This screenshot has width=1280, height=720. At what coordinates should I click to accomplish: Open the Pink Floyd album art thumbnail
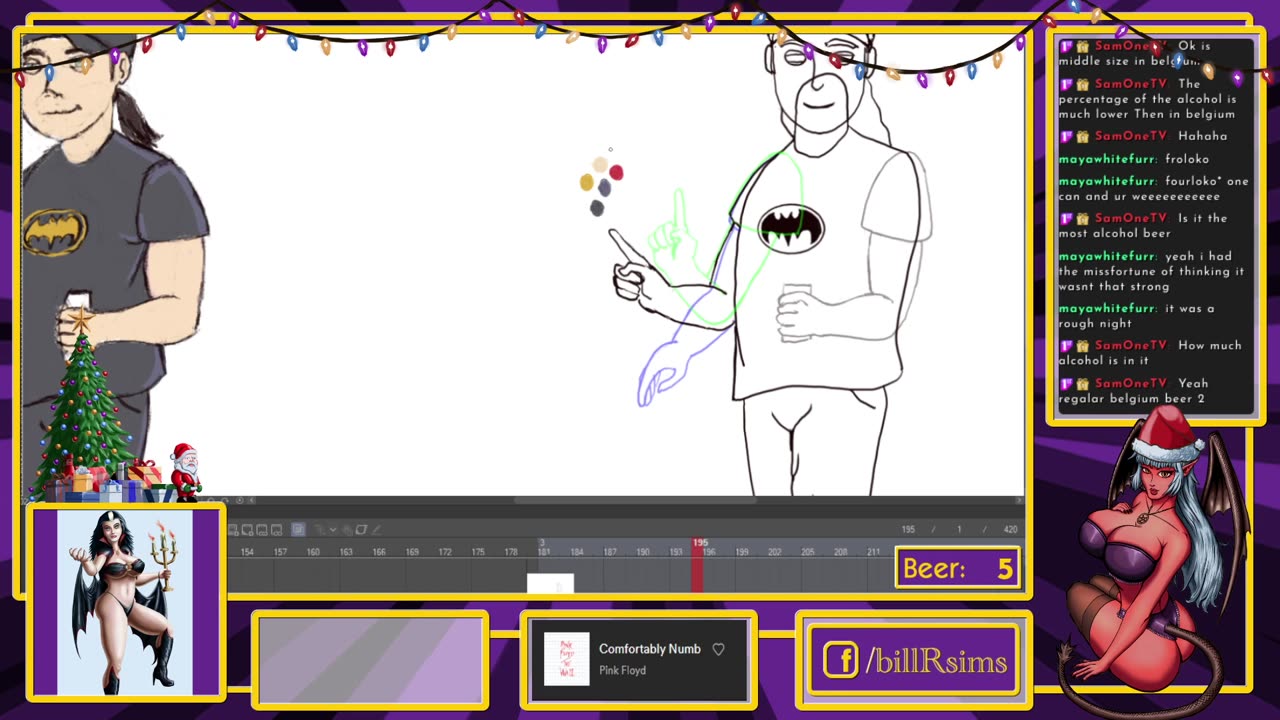click(x=566, y=659)
